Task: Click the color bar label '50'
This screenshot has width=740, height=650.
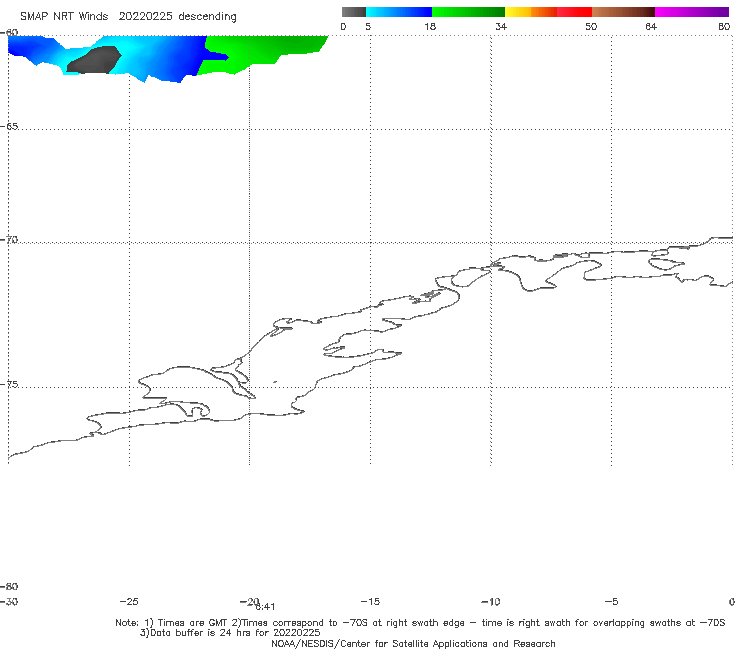Action: click(591, 26)
